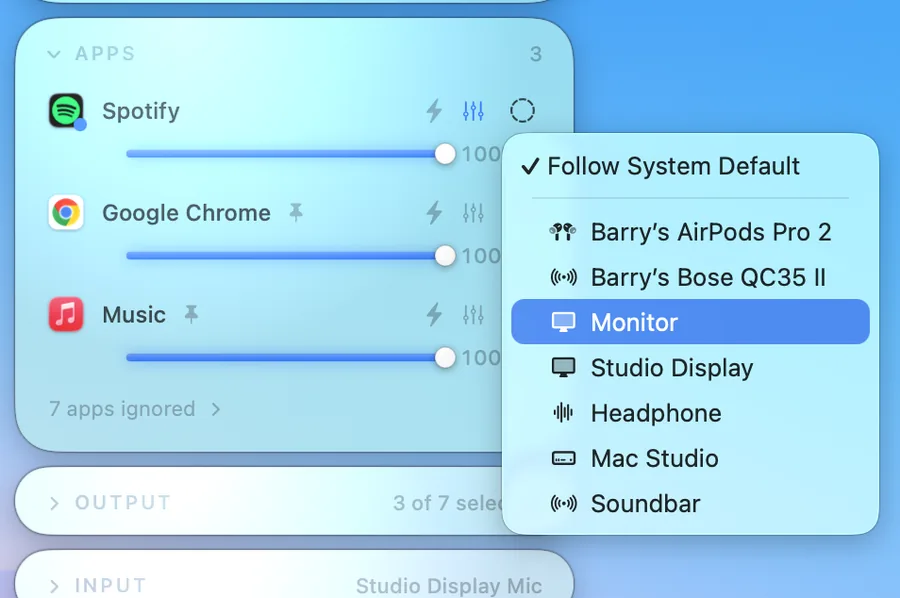Click Google Chrome's lightning bolt icon
Viewport: 900px width, 598px height.
pyautogui.click(x=435, y=213)
